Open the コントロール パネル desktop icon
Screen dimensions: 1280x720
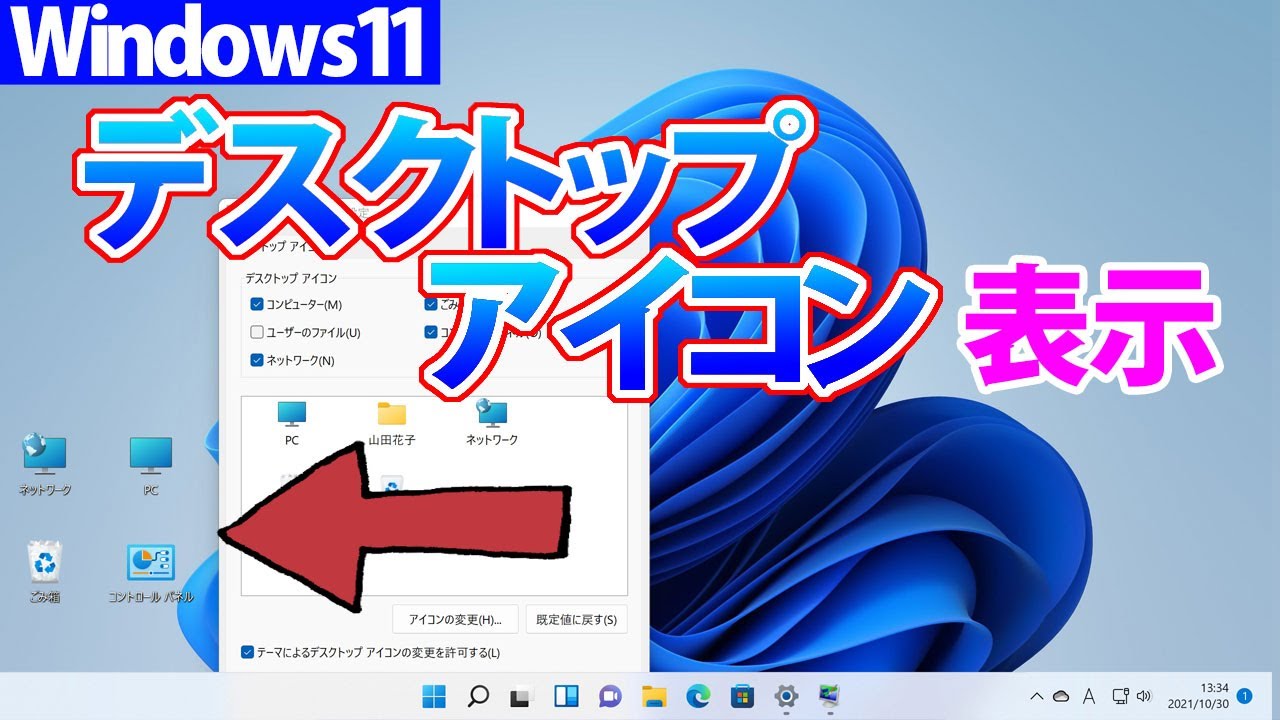[x=151, y=573]
